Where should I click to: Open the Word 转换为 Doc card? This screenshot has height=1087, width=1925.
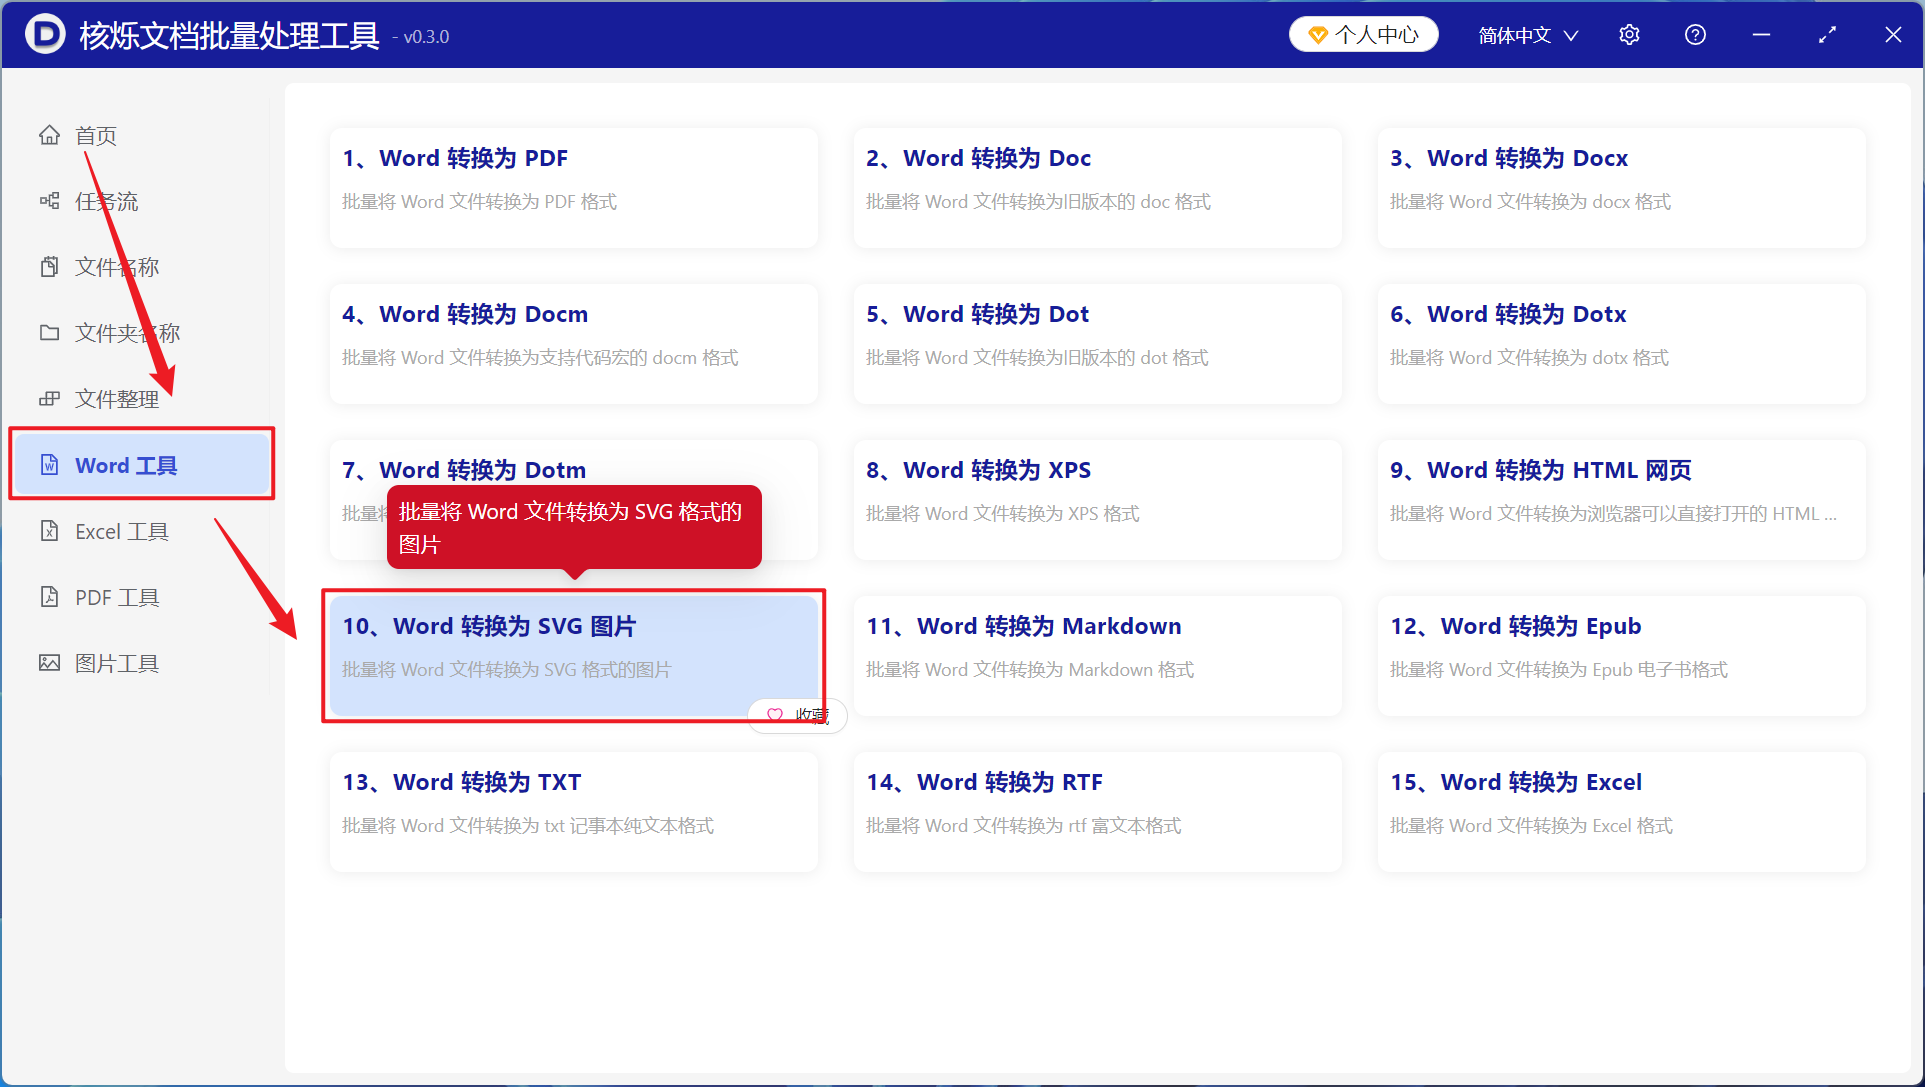[x=1098, y=188]
